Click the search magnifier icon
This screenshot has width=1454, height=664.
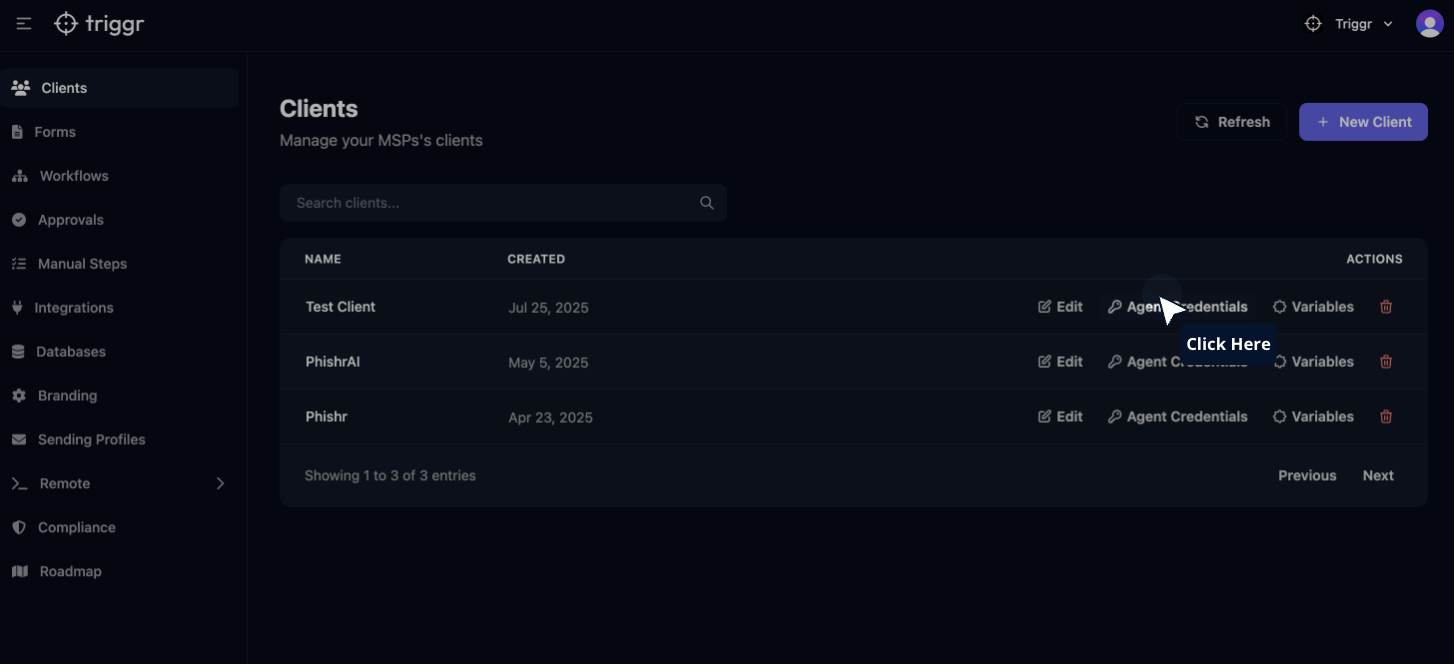tap(707, 203)
